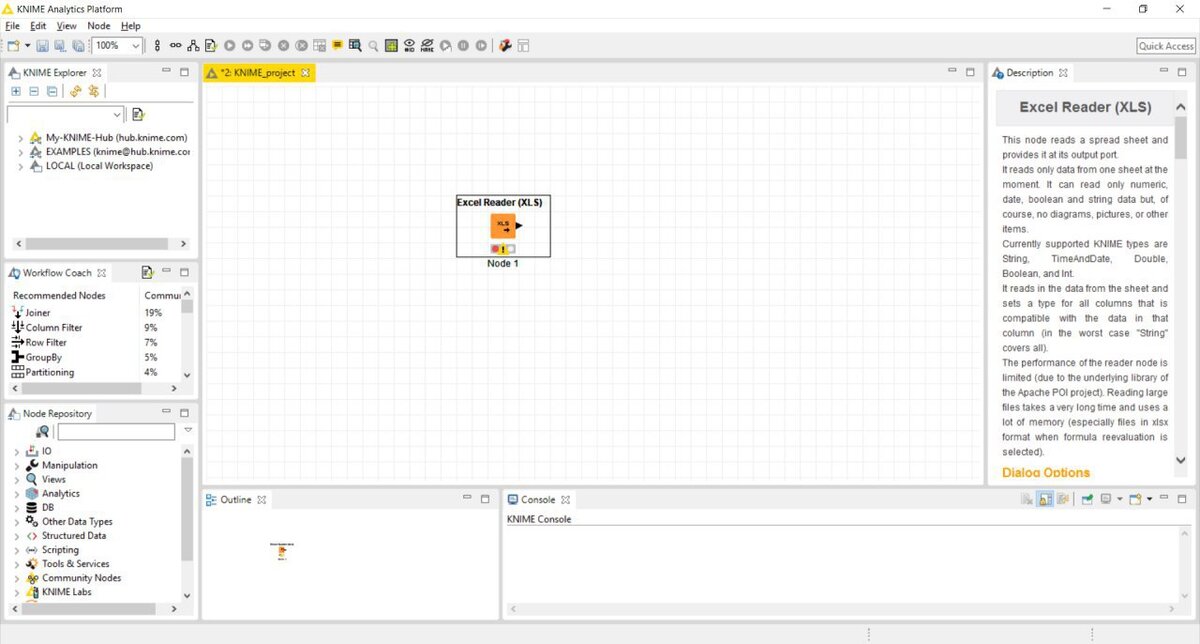Click the Cancel all nodes icon
This screenshot has height=644, width=1200.
point(301,45)
